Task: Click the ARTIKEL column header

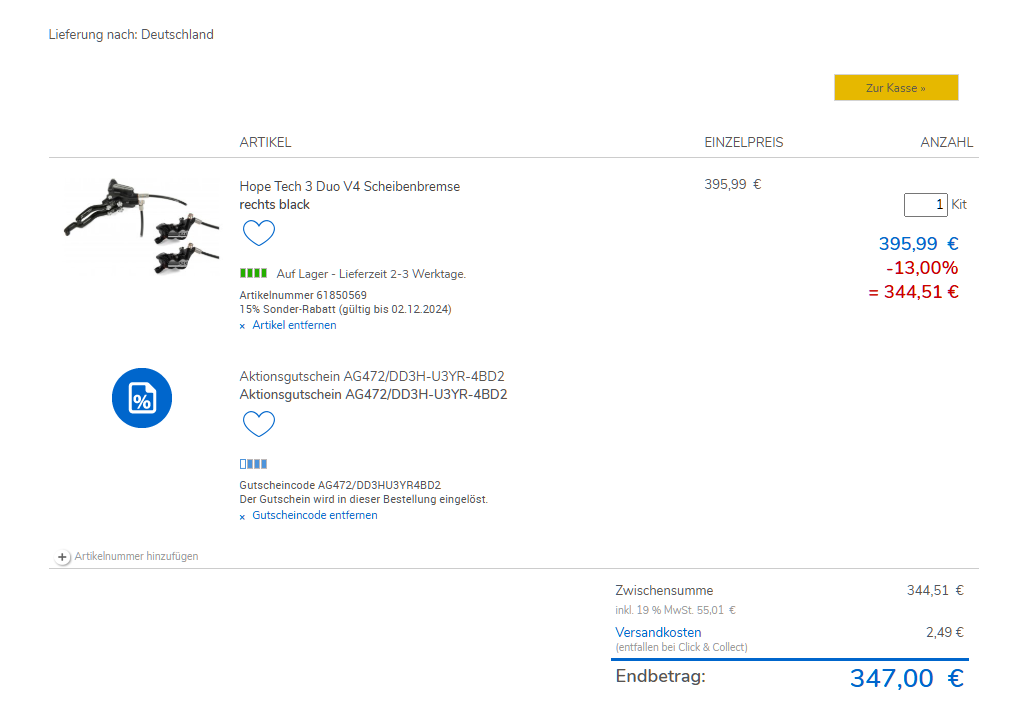Action: (265, 143)
